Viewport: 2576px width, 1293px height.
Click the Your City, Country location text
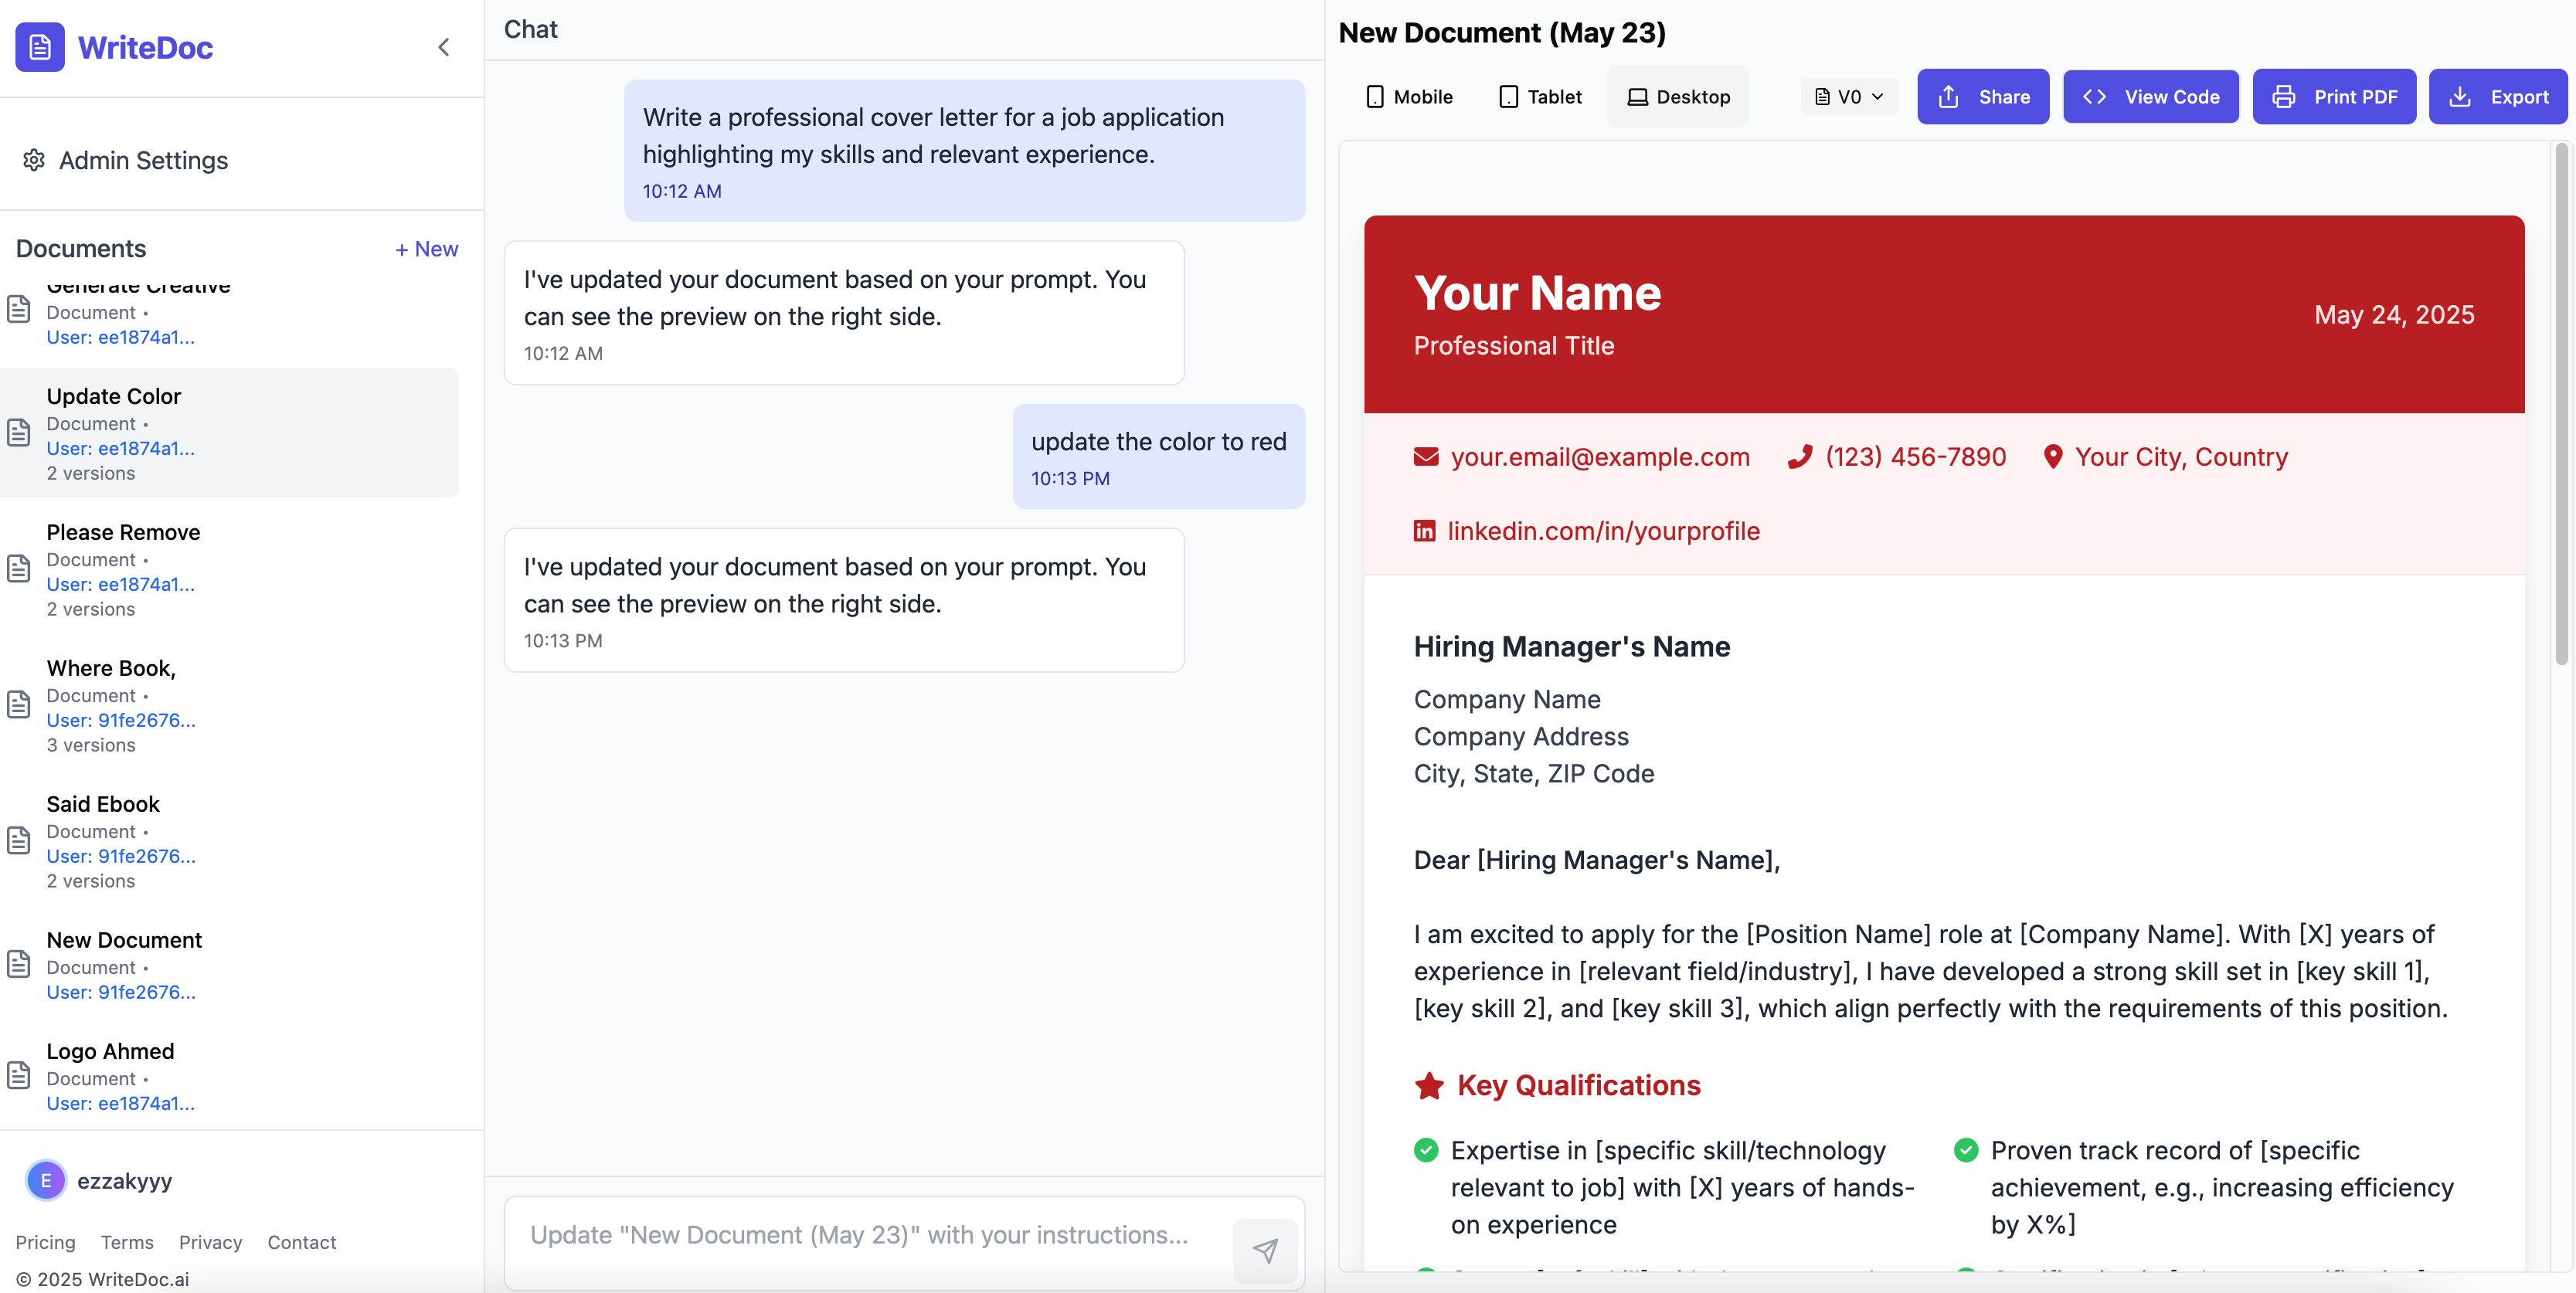pyautogui.click(x=2181, y=457)
